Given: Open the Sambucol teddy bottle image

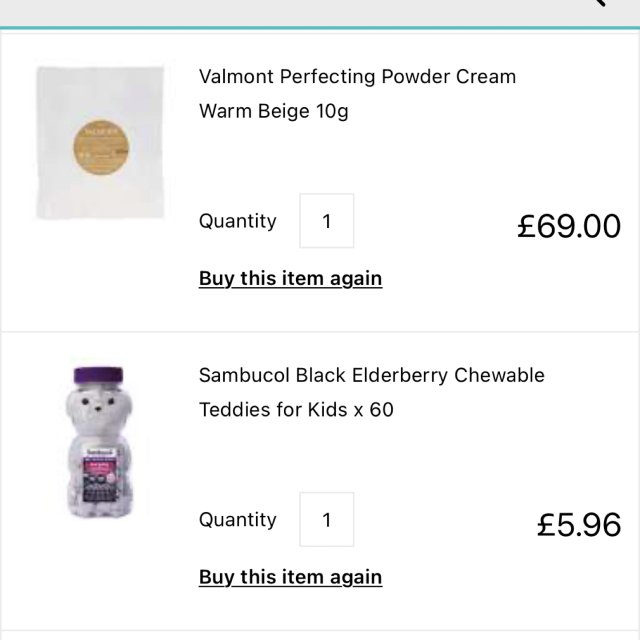Looking at the screenshot, I should click(100, 441).
